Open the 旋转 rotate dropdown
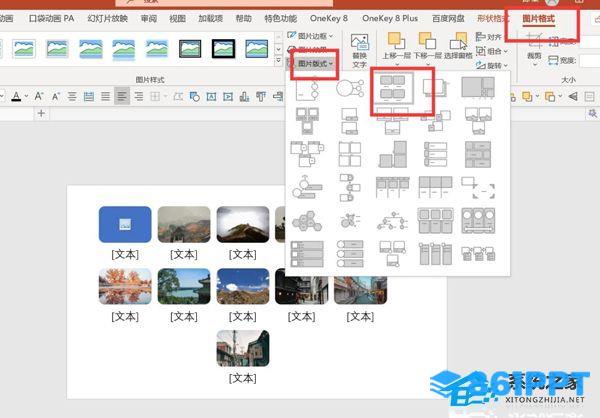 pyautogui.click(x=492, y=65)
